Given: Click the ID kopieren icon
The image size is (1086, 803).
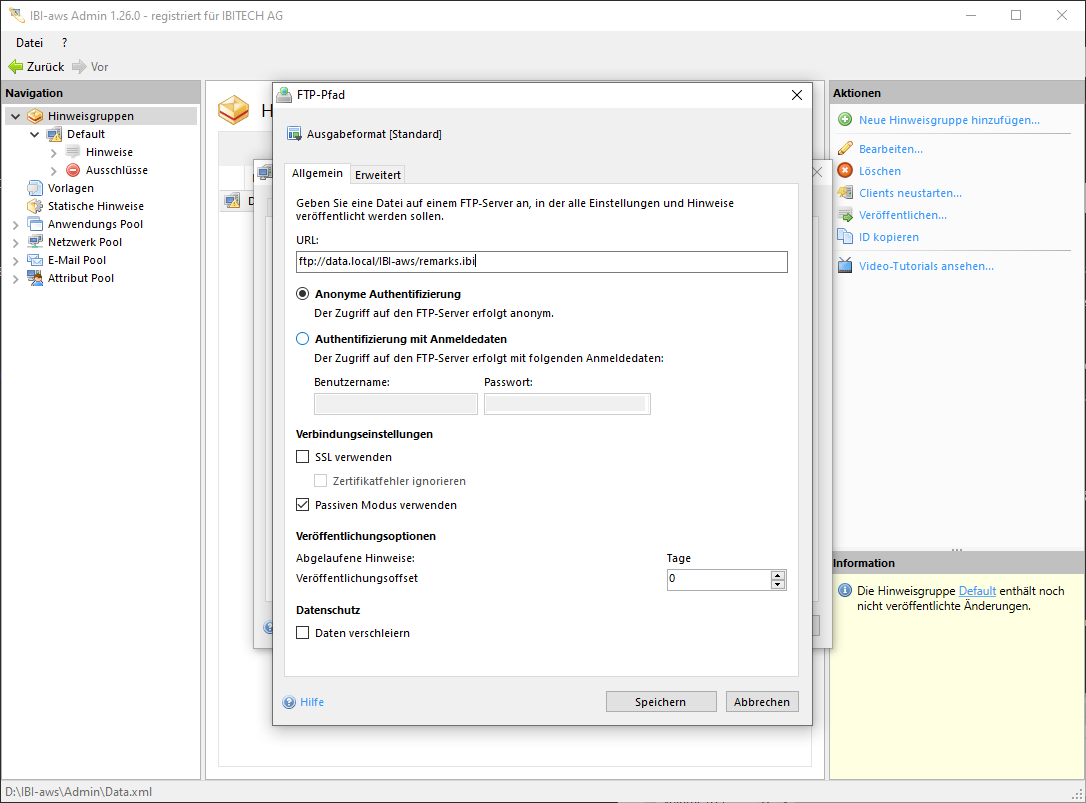Looking at the screenshot, I should [x=845, y=237].
